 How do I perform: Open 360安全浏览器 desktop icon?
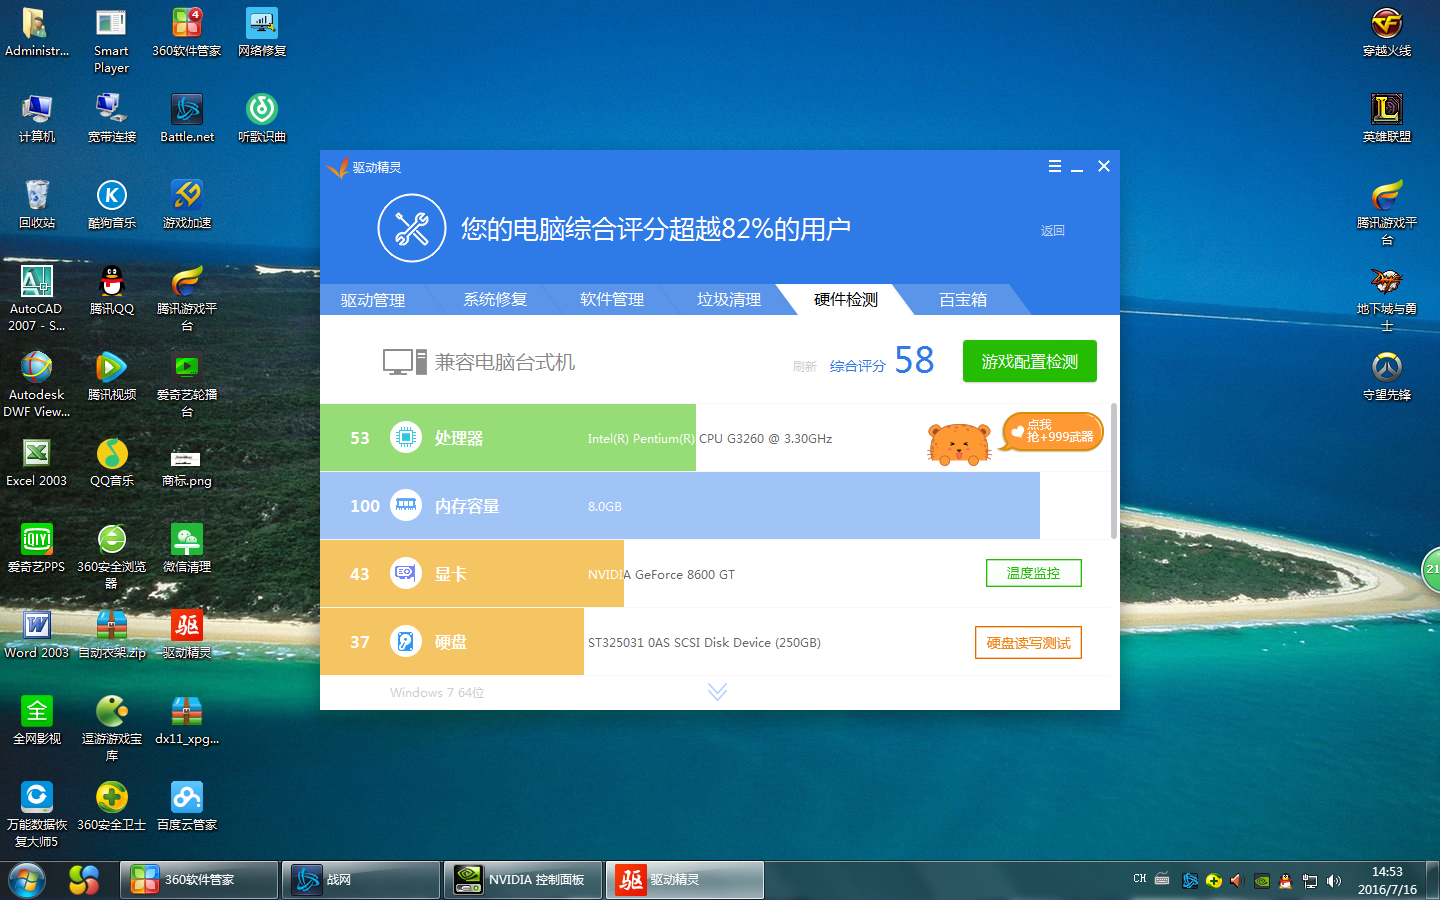coord(112,556)
